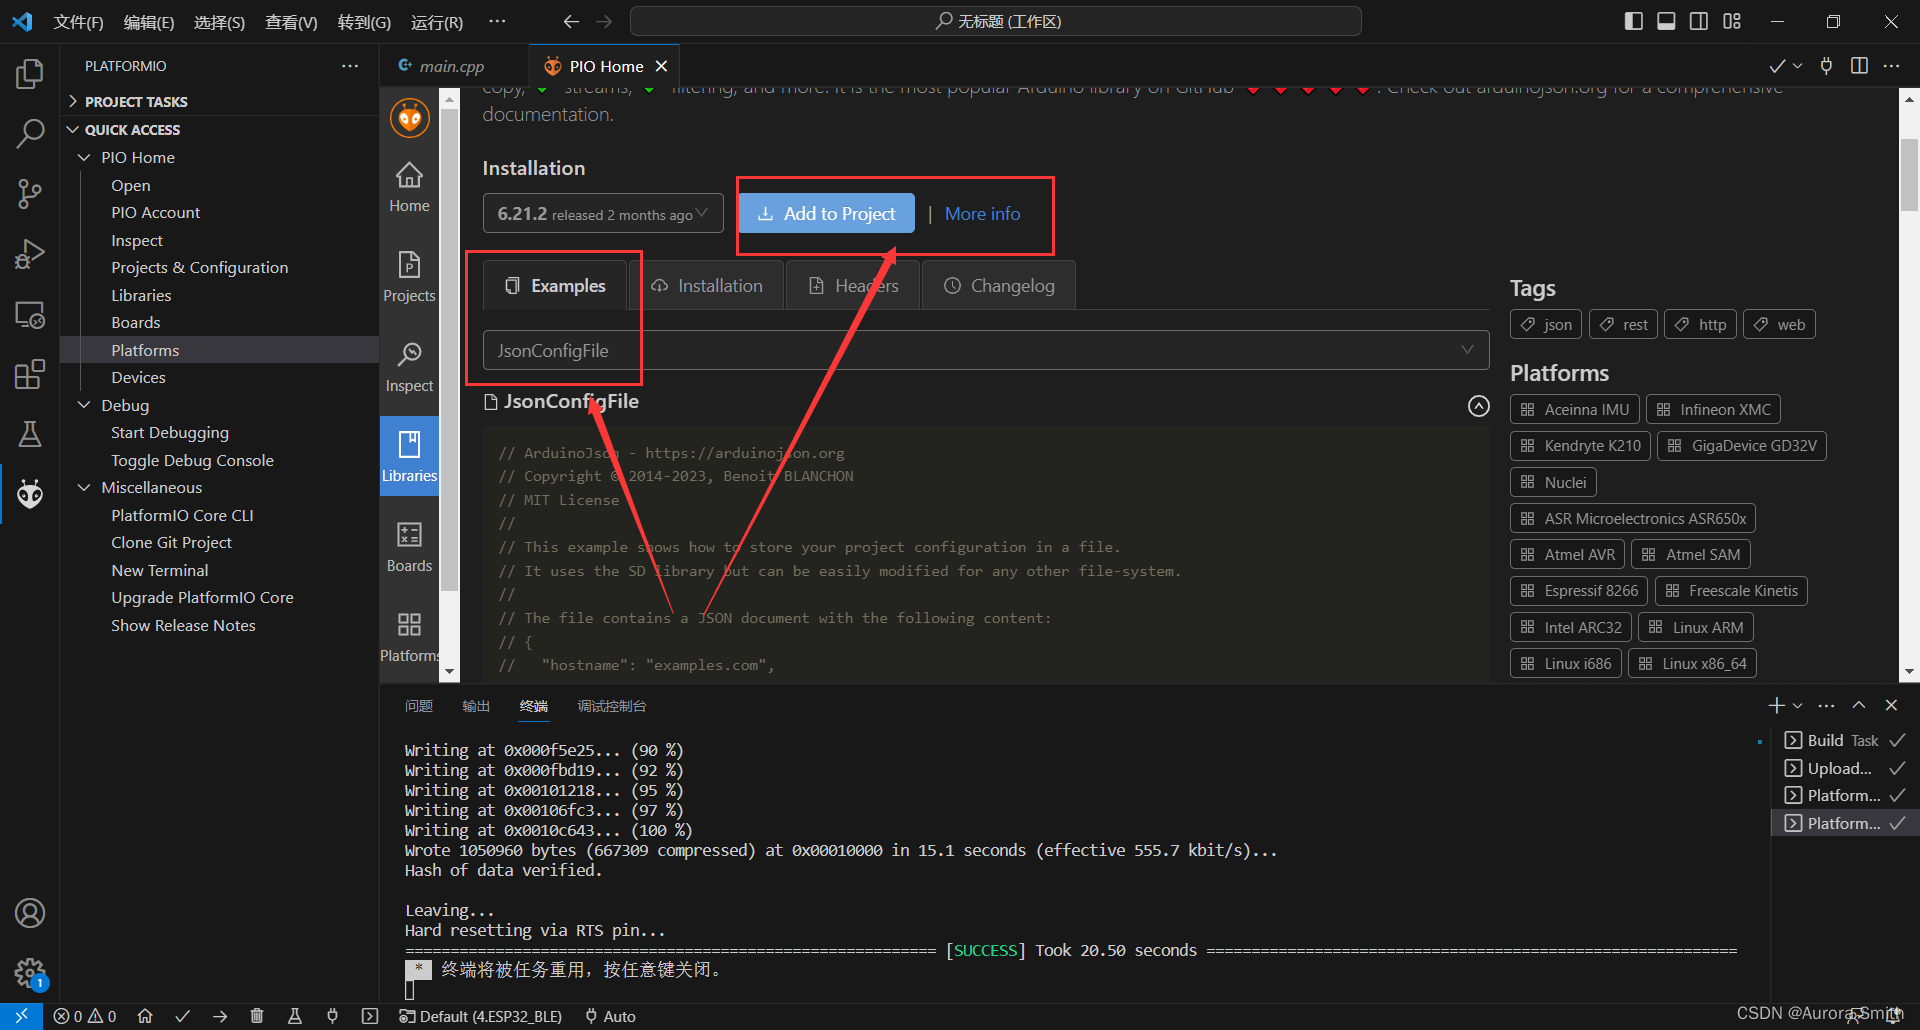Toggle primary side bar layout button

click(x=1634, y=21)
